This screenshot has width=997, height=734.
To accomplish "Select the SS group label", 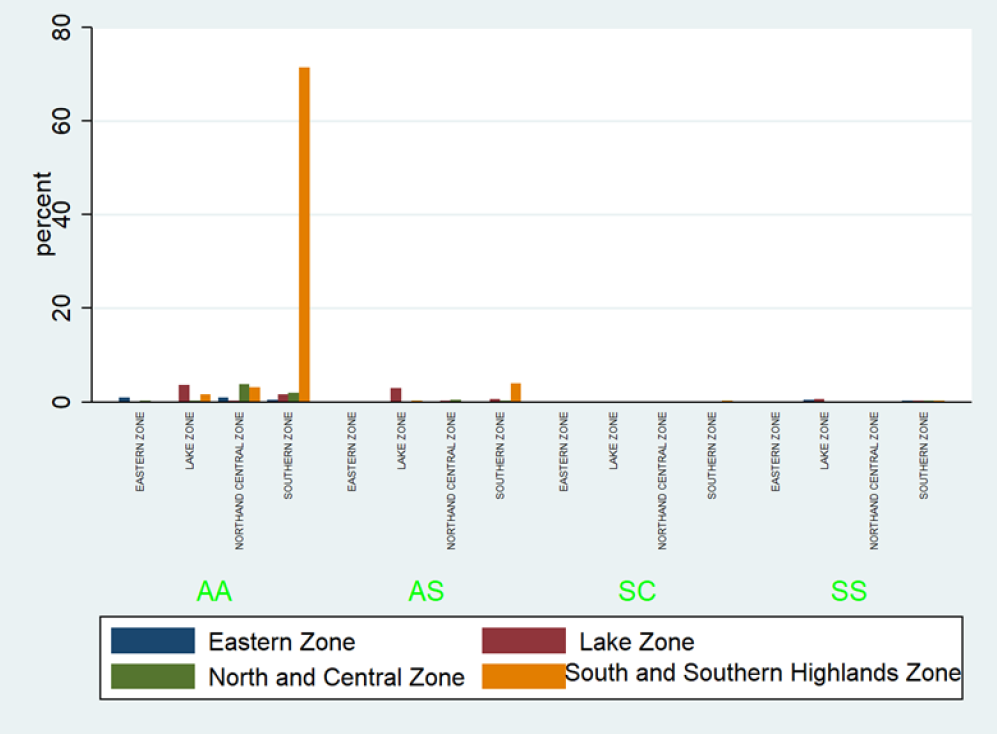I will pyautogui.click(x=849, y=592).
